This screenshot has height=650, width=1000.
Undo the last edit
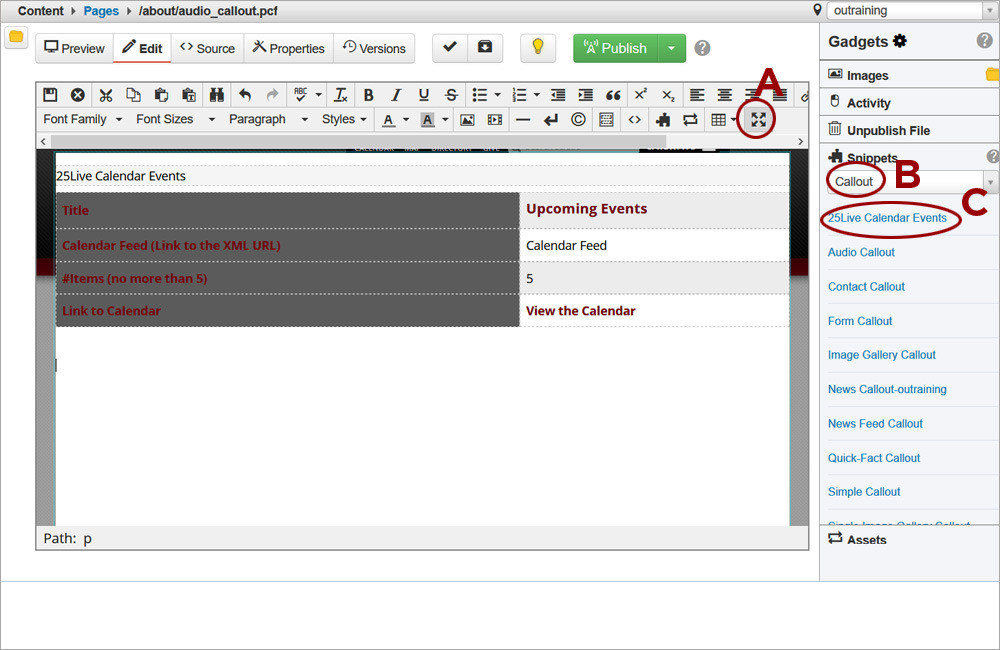245,95
